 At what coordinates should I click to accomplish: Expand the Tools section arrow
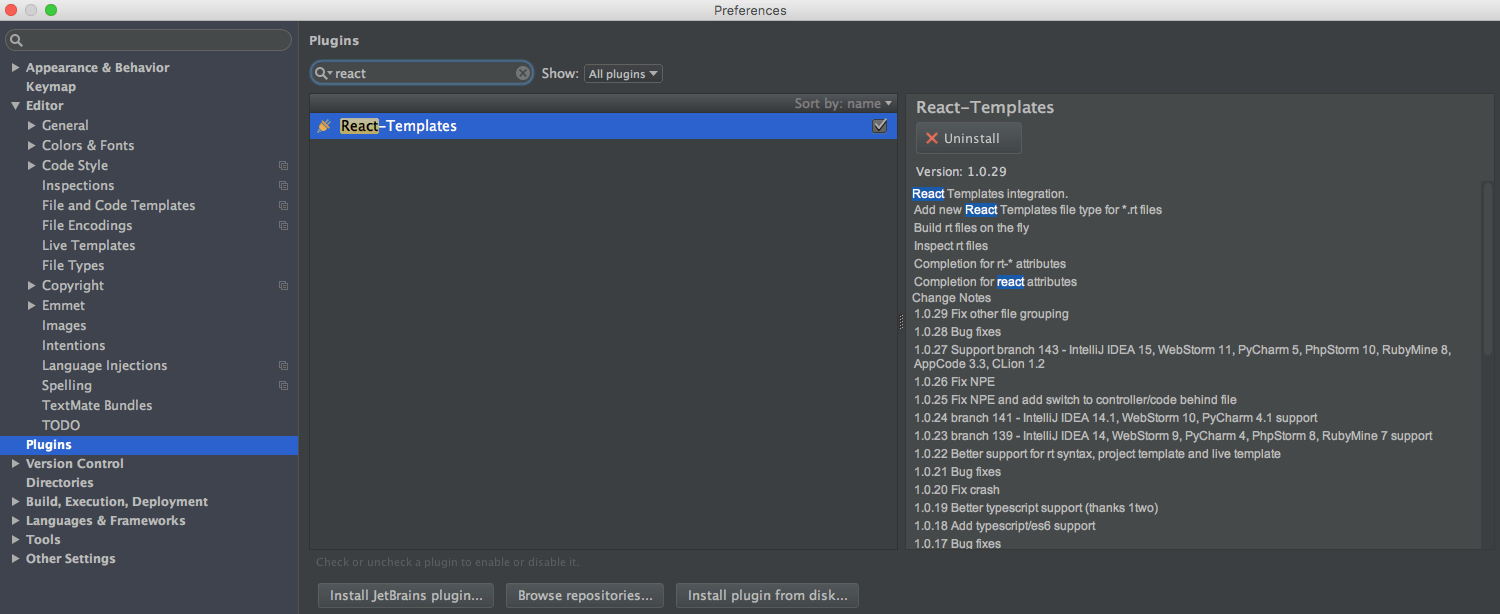(x=15, y=540)
